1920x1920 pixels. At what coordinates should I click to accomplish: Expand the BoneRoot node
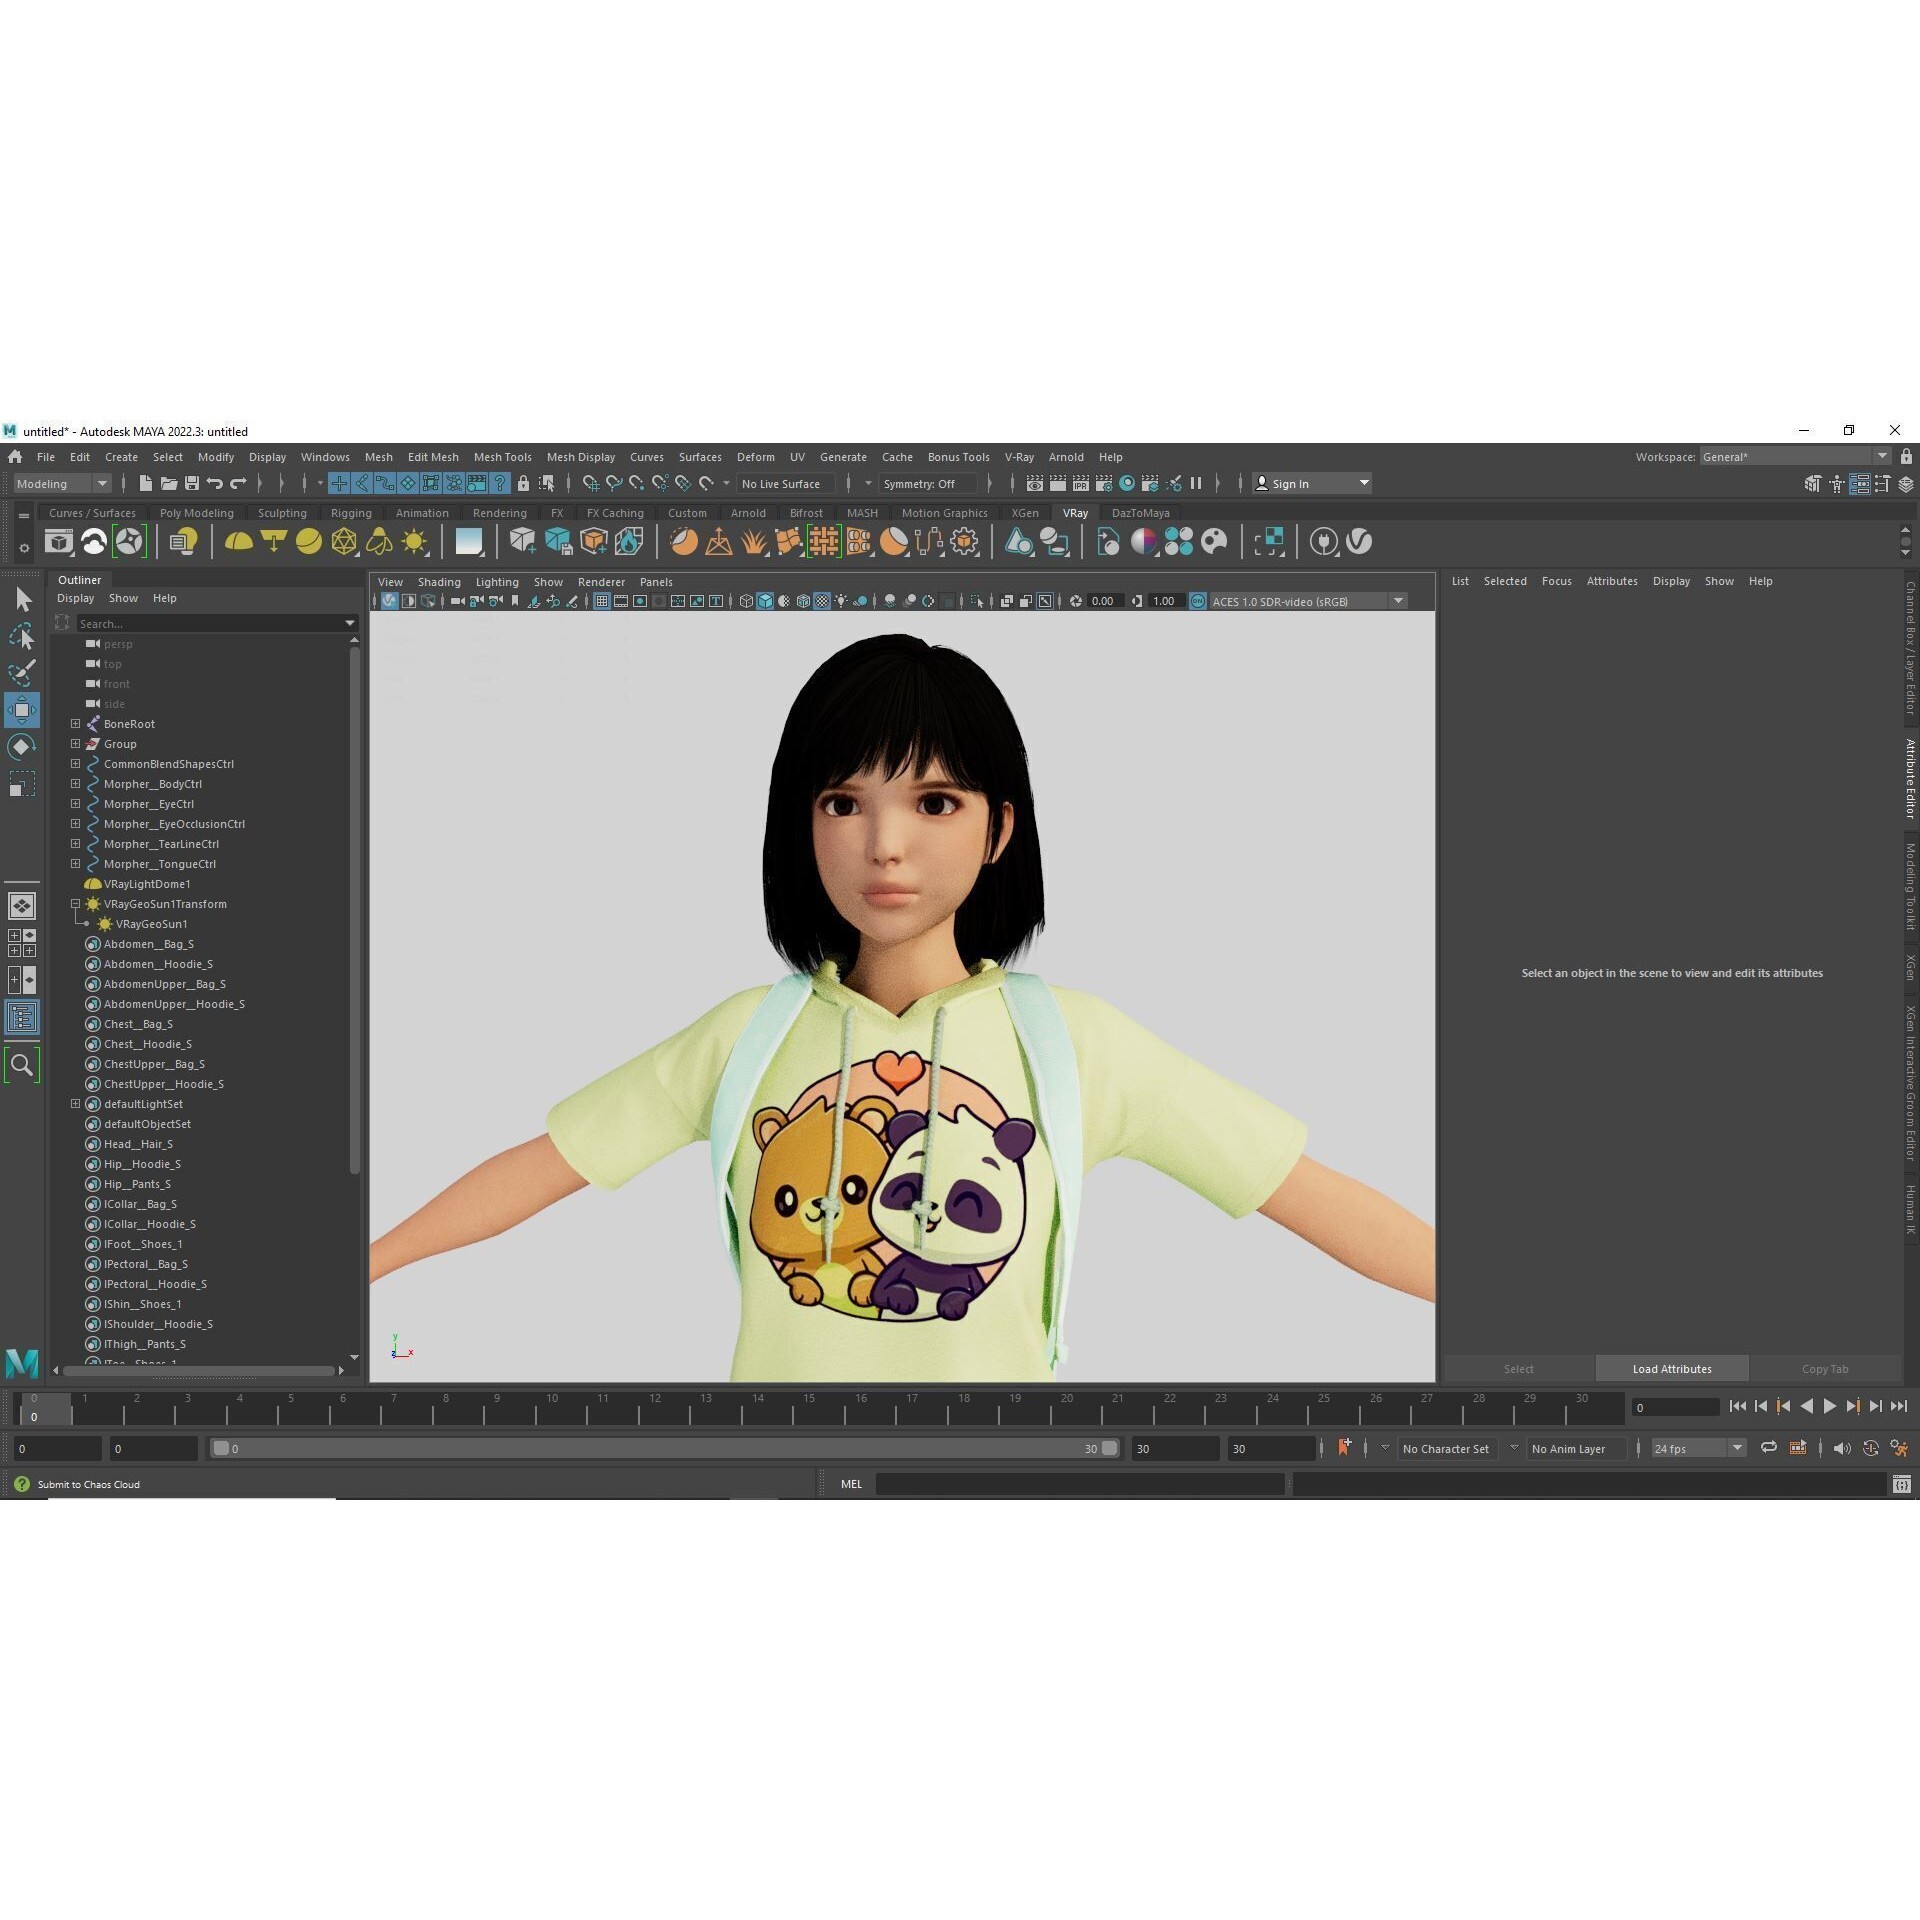[75, 723]
